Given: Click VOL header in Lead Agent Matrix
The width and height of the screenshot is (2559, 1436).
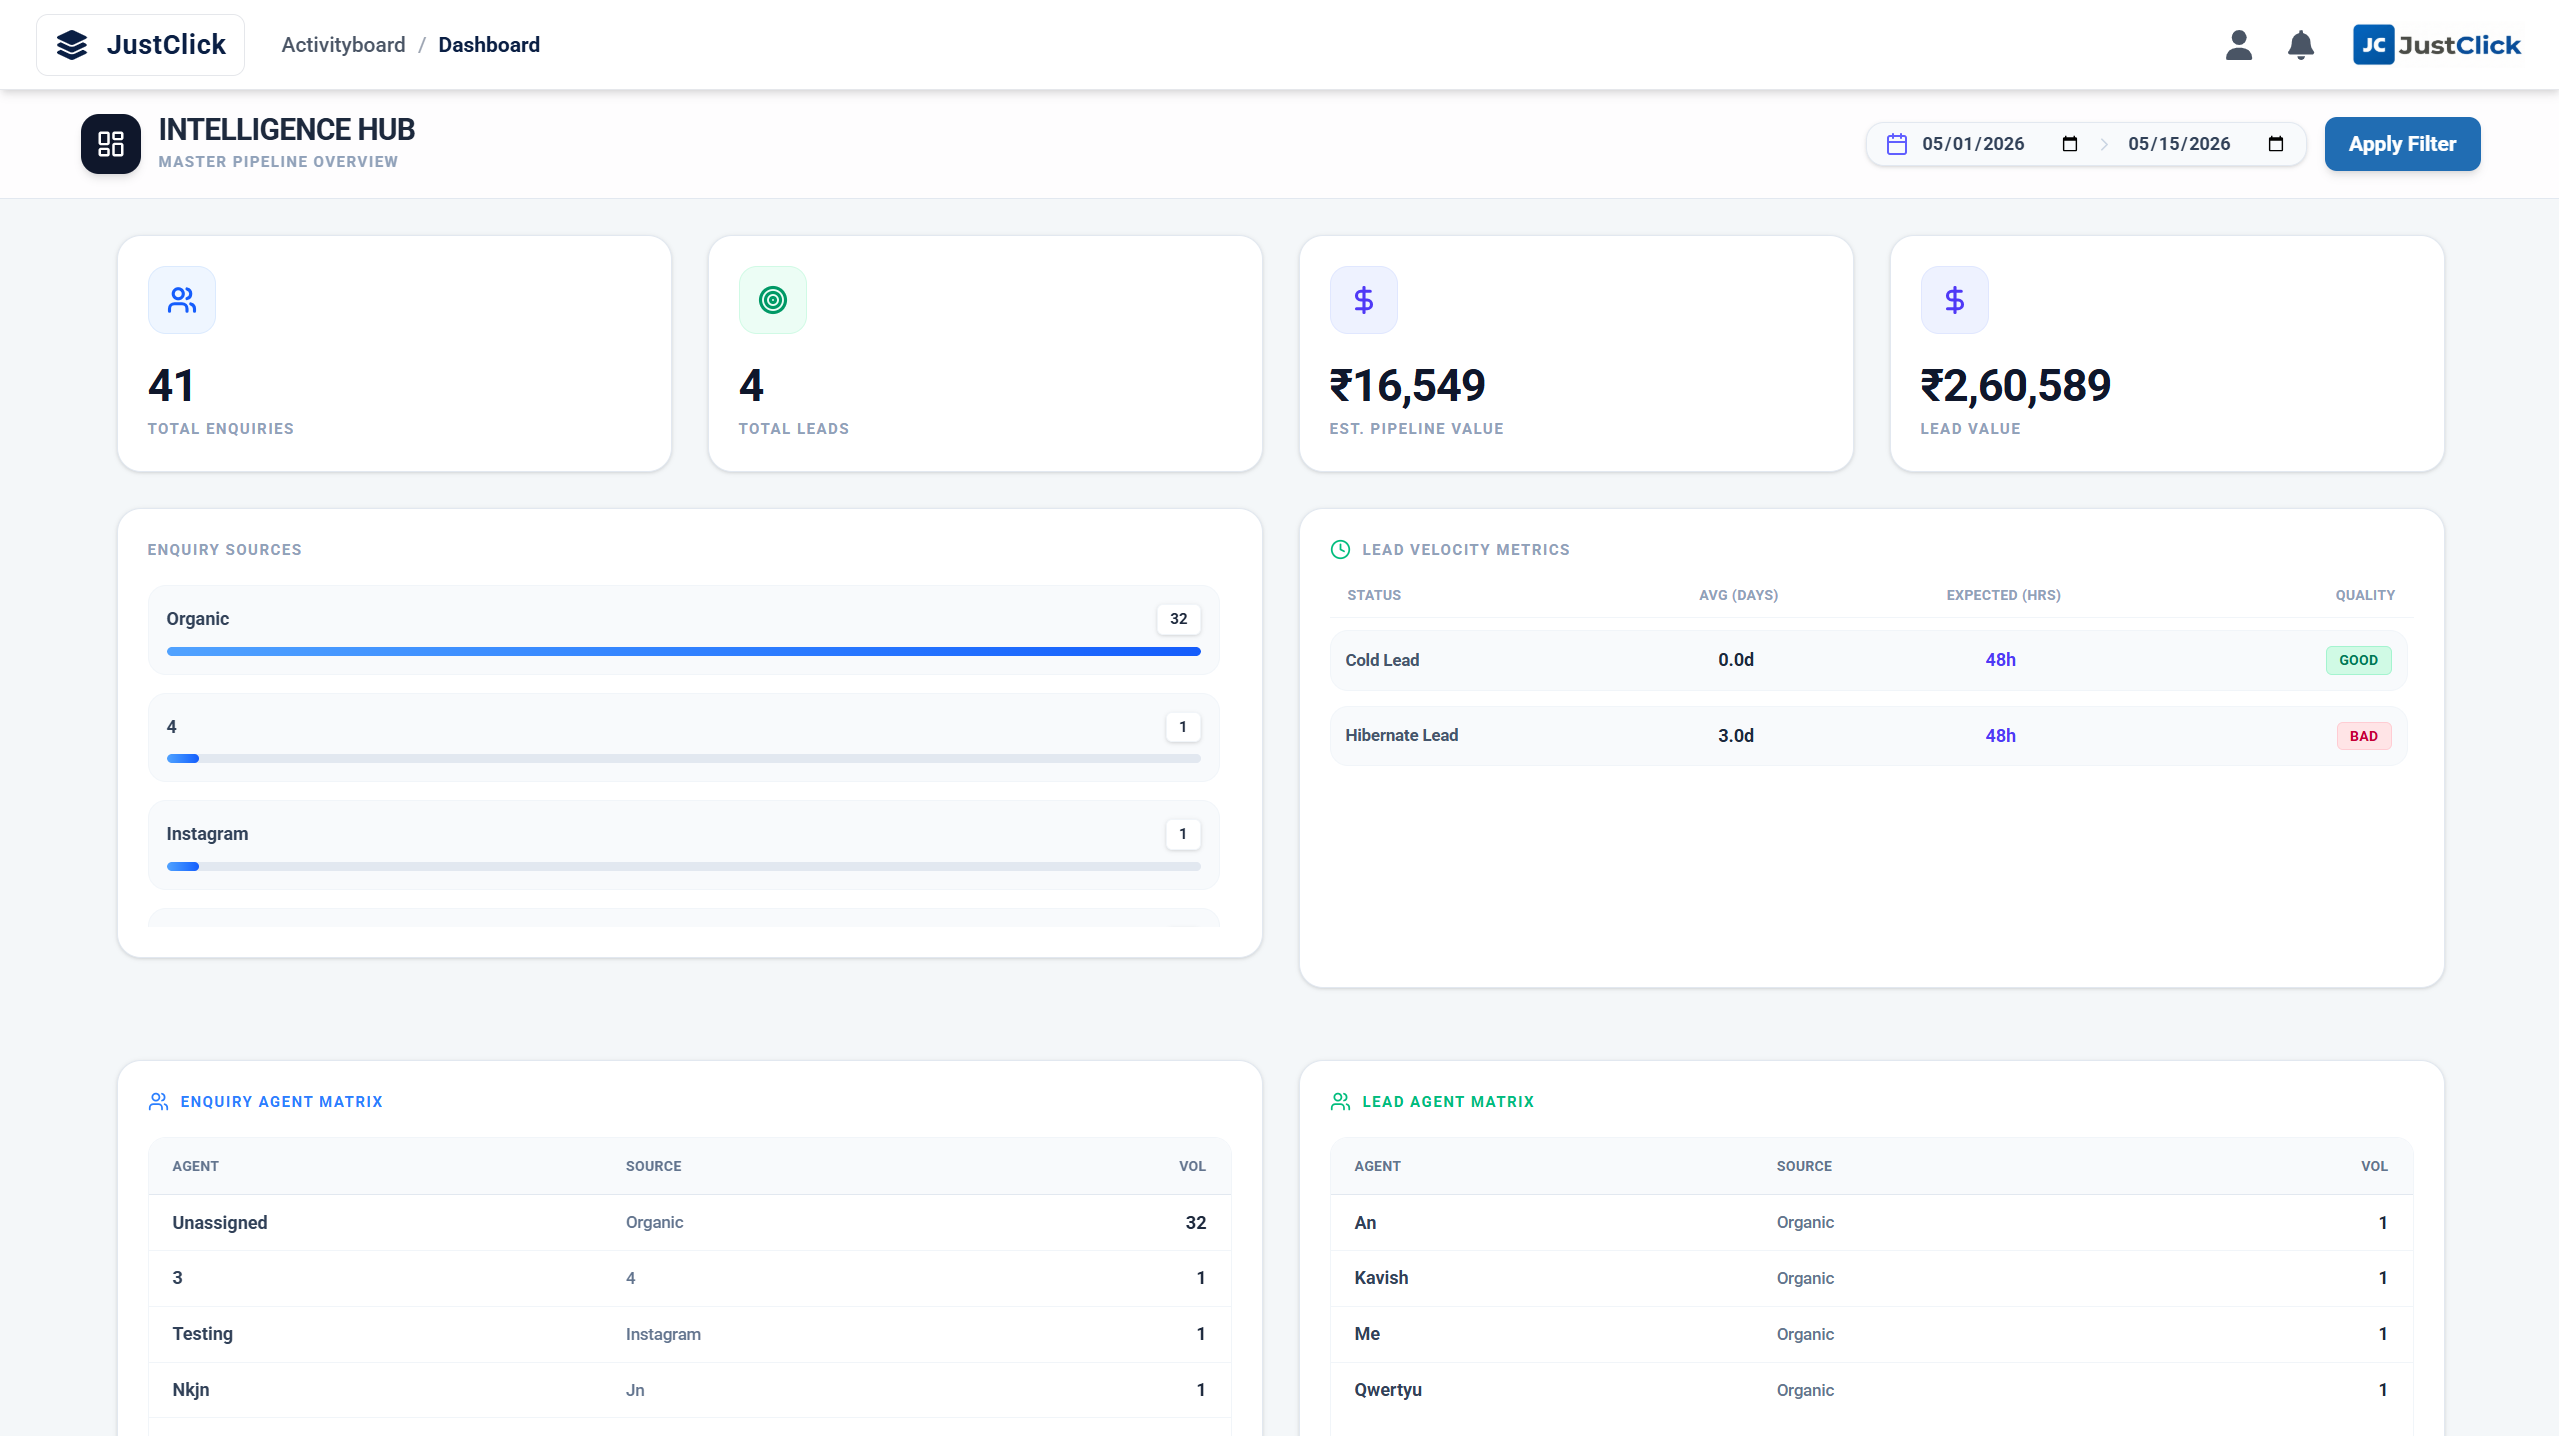Looking at the screenshot, I should coord(2374,1167).
